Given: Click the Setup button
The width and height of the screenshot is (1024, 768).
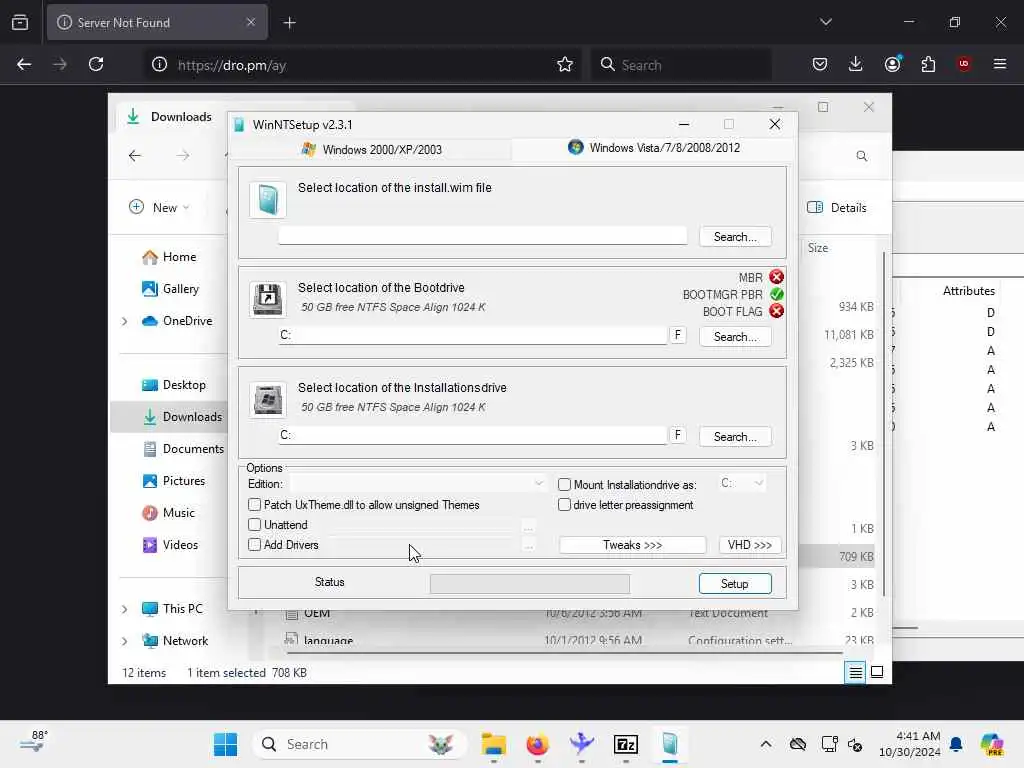Looking at the screenshot, I should click(735, 584).
